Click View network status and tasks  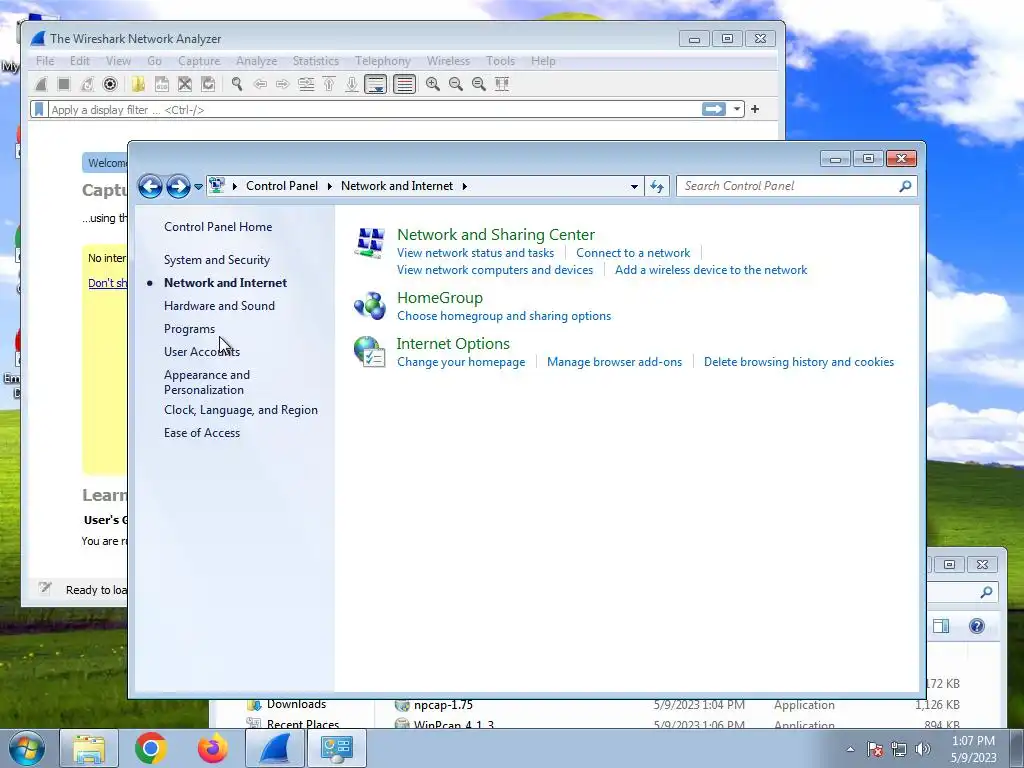(475, 253)
